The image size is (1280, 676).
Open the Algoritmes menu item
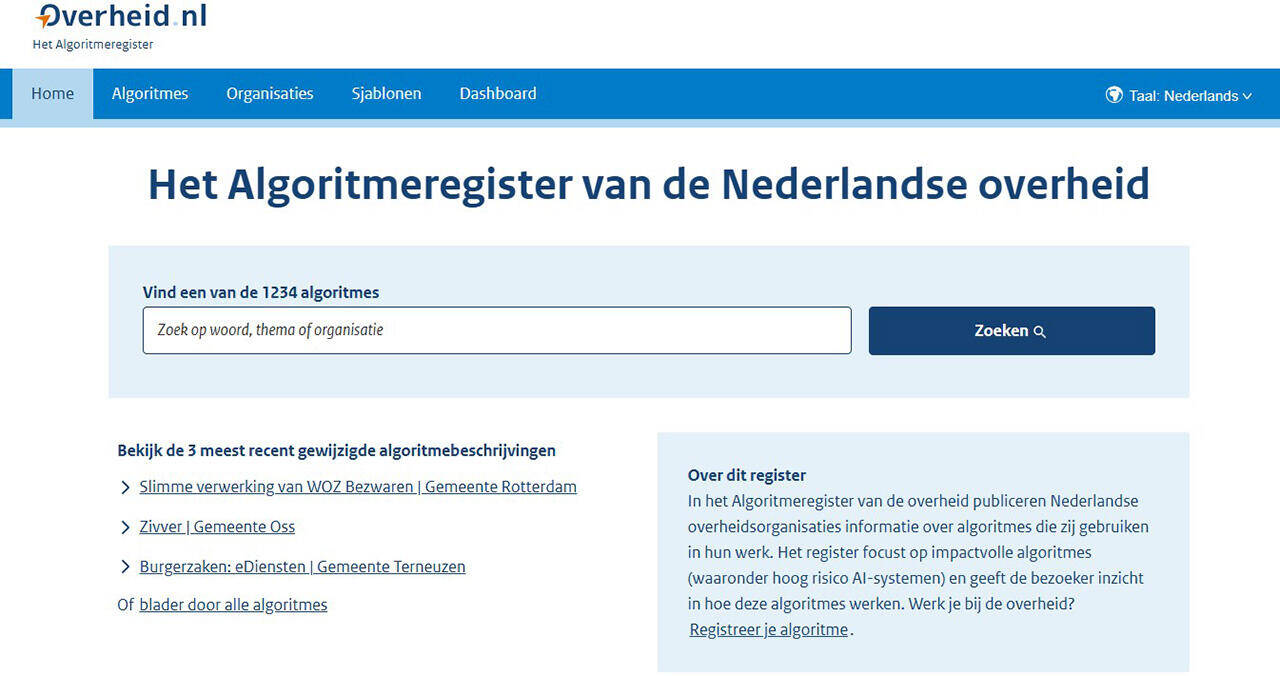point(150,94)
